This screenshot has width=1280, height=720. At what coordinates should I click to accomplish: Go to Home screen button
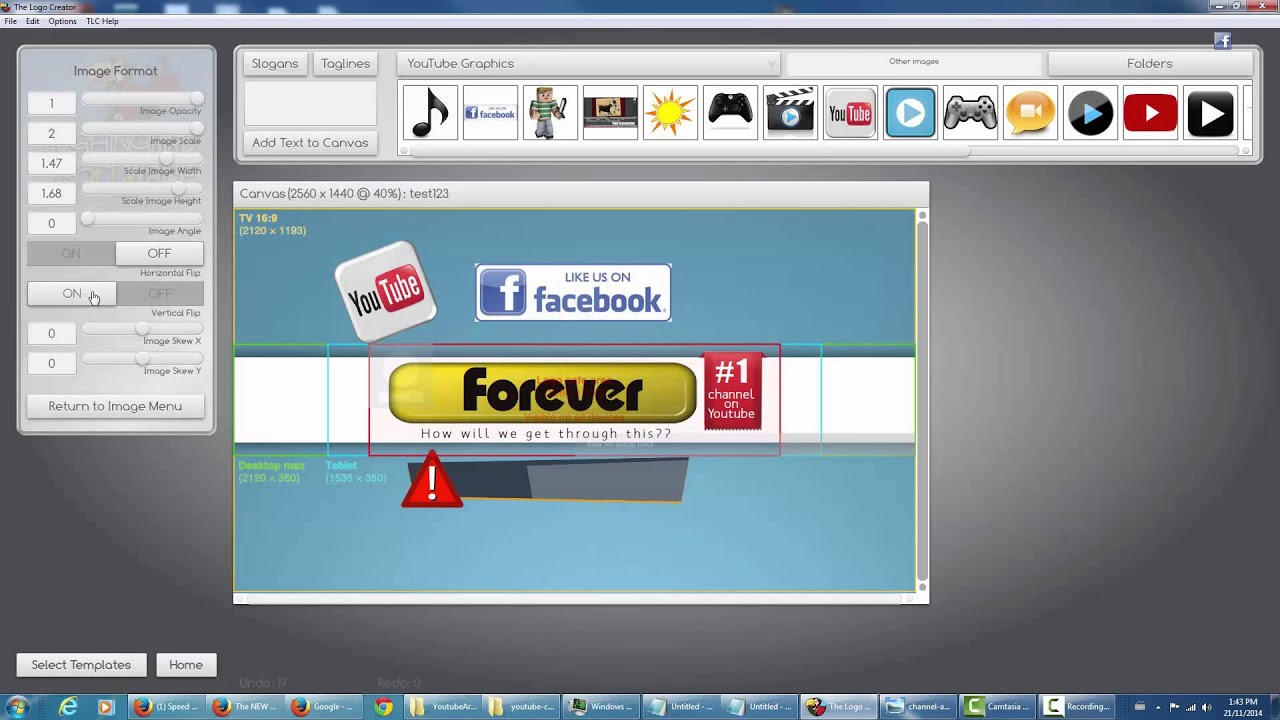[186, 665]
